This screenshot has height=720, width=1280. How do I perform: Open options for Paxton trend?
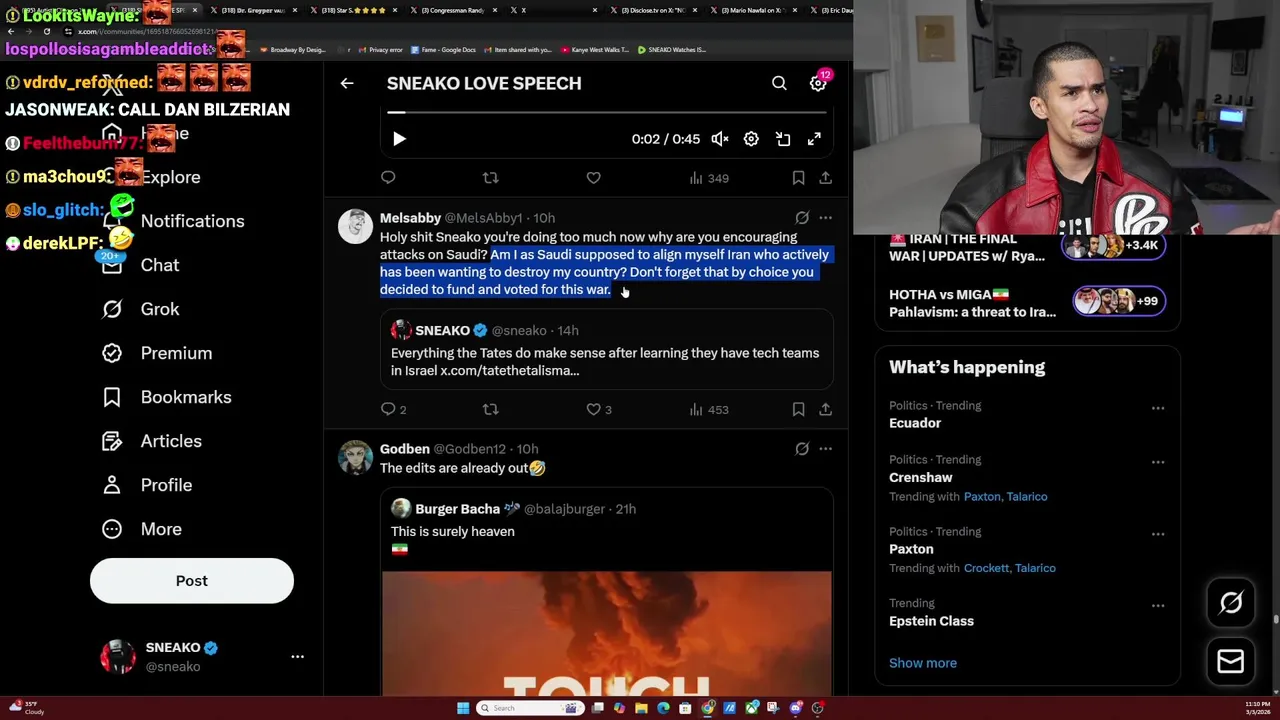(x=1158, y=534)
